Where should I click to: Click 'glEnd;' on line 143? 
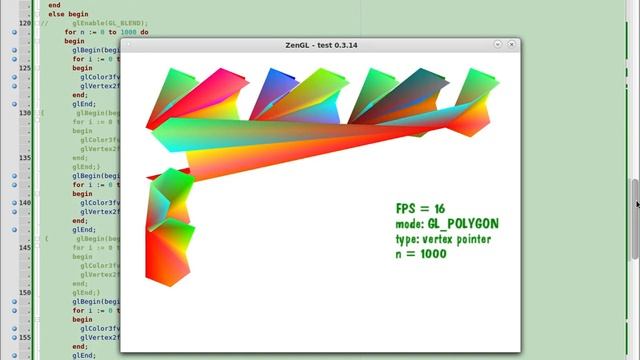84,230
